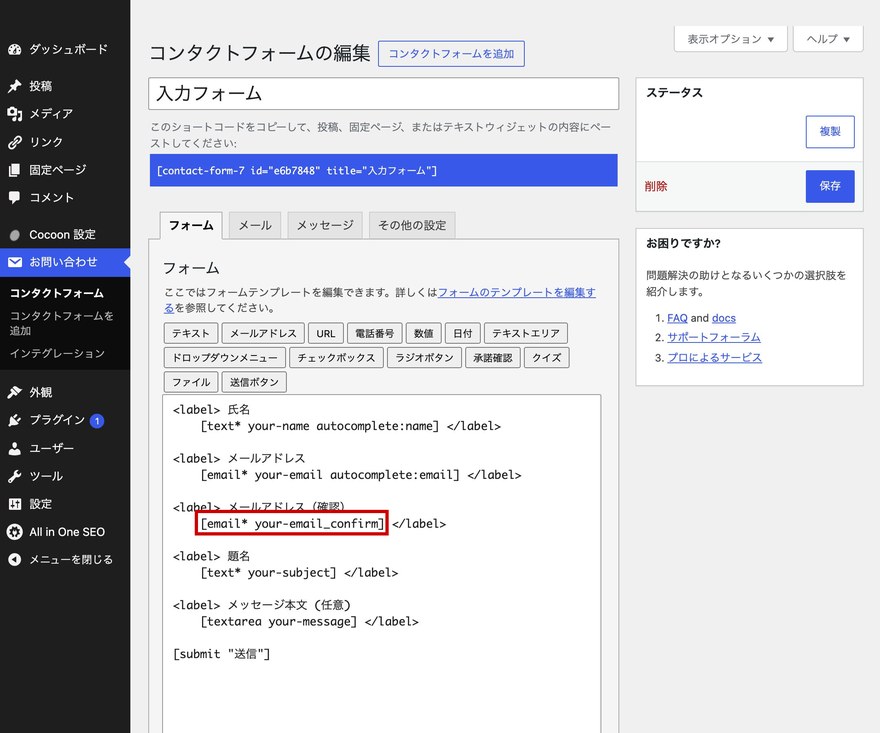880x733 pixels.
Task: Open フォームのテンプレートを編集する link
Action: click(516, 292)
